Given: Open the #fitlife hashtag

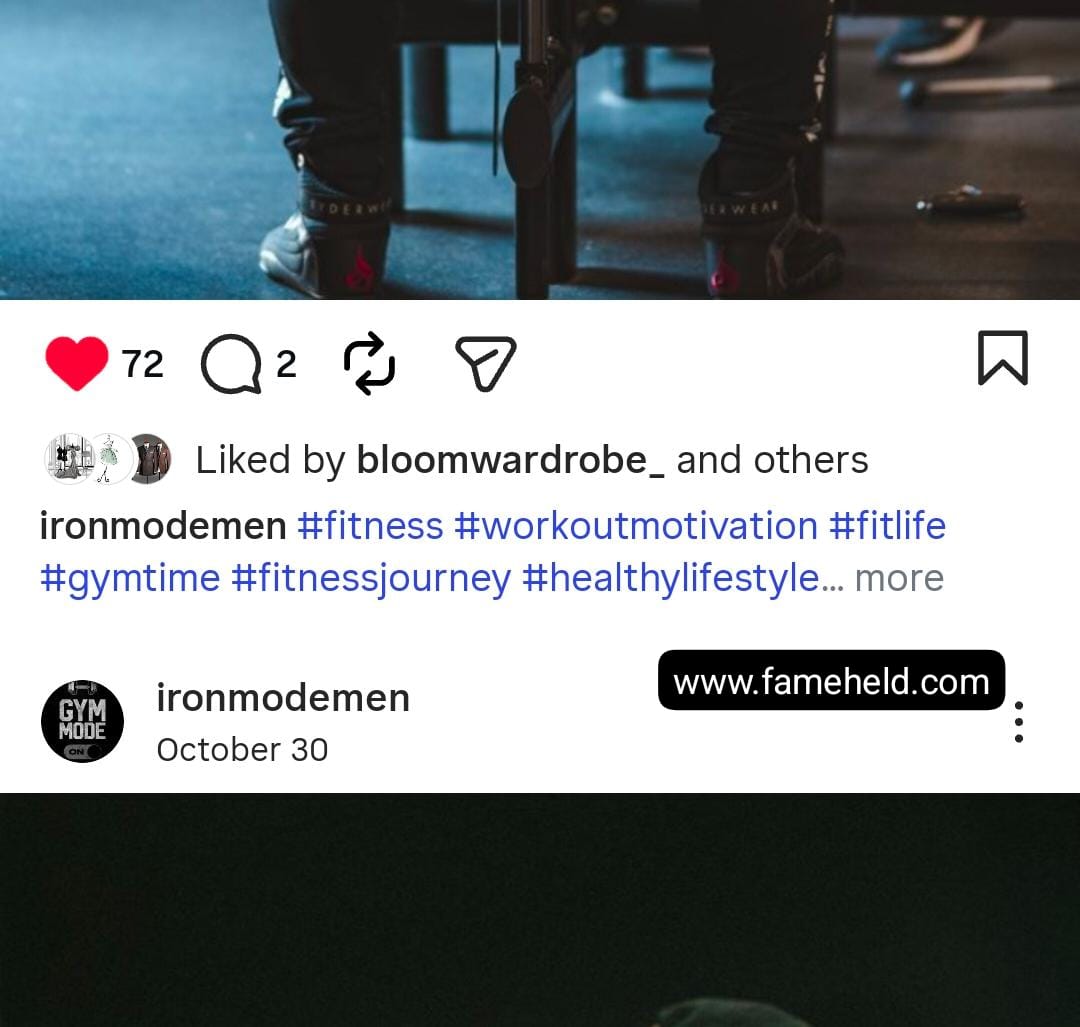Looking at the screenshot, I should point(887,526).
